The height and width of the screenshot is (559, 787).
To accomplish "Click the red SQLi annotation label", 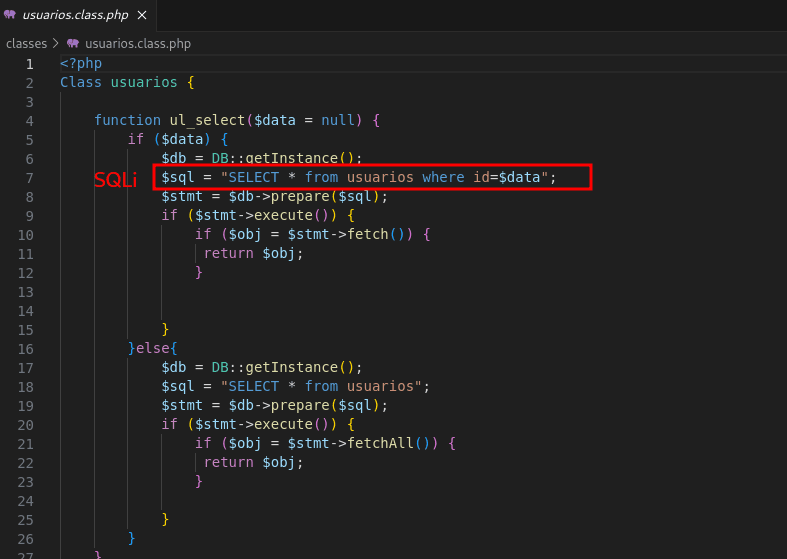I will 115,179.
